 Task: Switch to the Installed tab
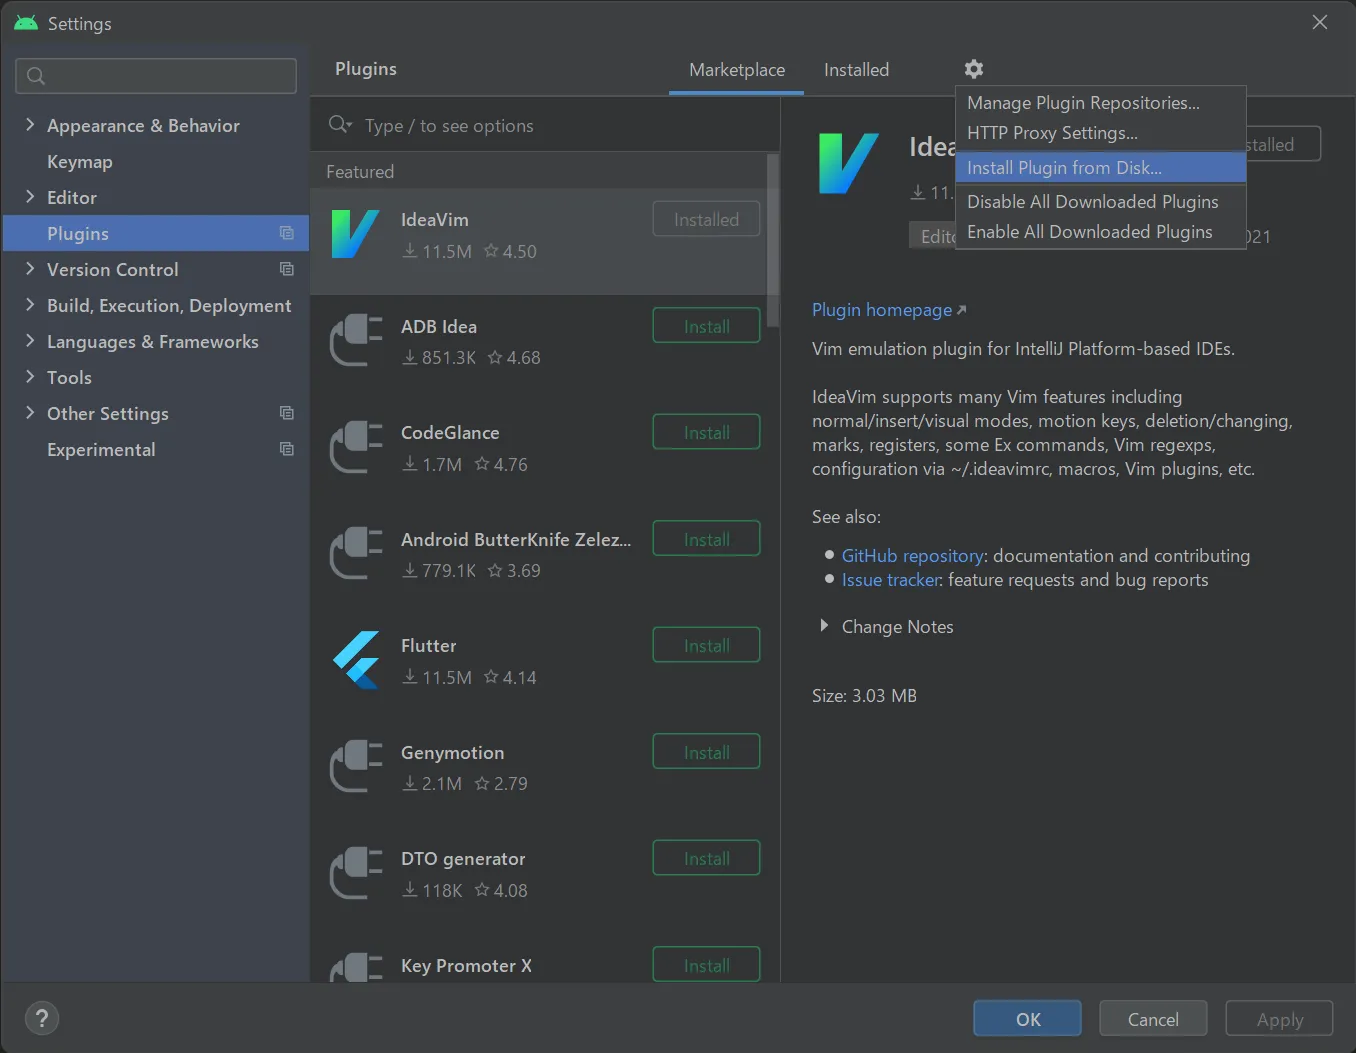856,70
